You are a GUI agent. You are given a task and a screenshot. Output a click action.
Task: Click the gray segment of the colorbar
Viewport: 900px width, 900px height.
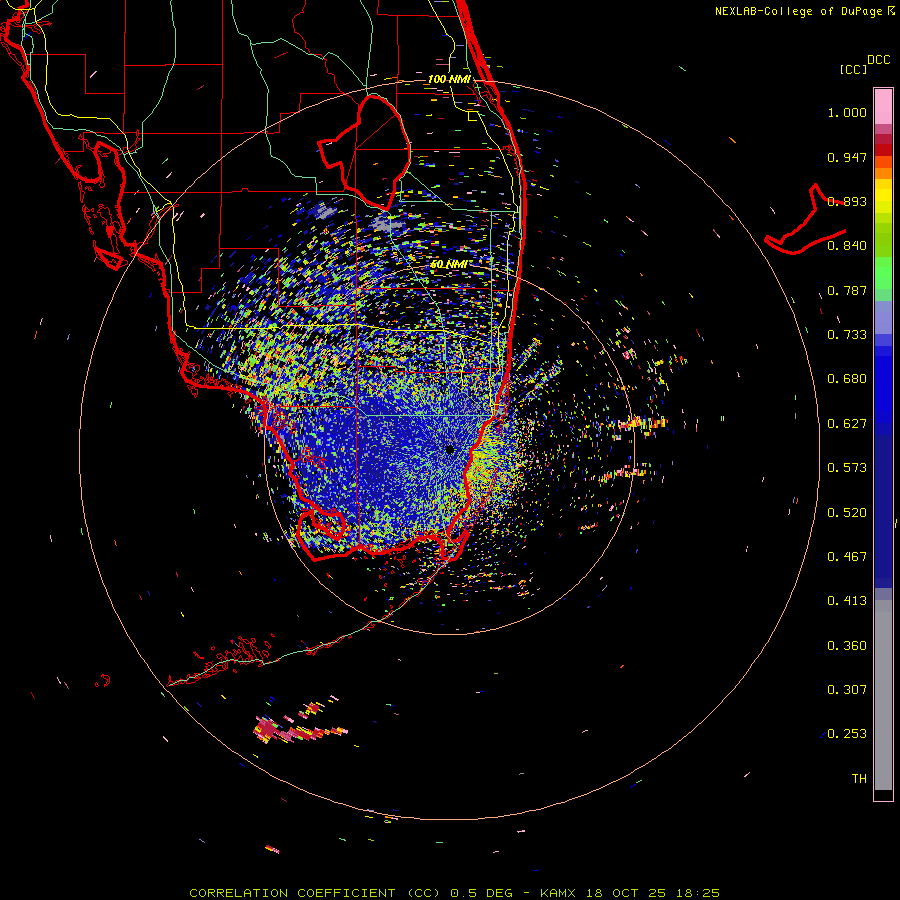click(883, 695)
